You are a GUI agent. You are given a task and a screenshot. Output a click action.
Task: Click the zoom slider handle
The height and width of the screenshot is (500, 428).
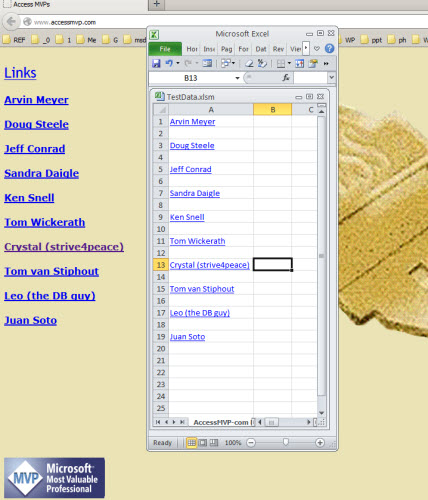[x=286, y=442]
